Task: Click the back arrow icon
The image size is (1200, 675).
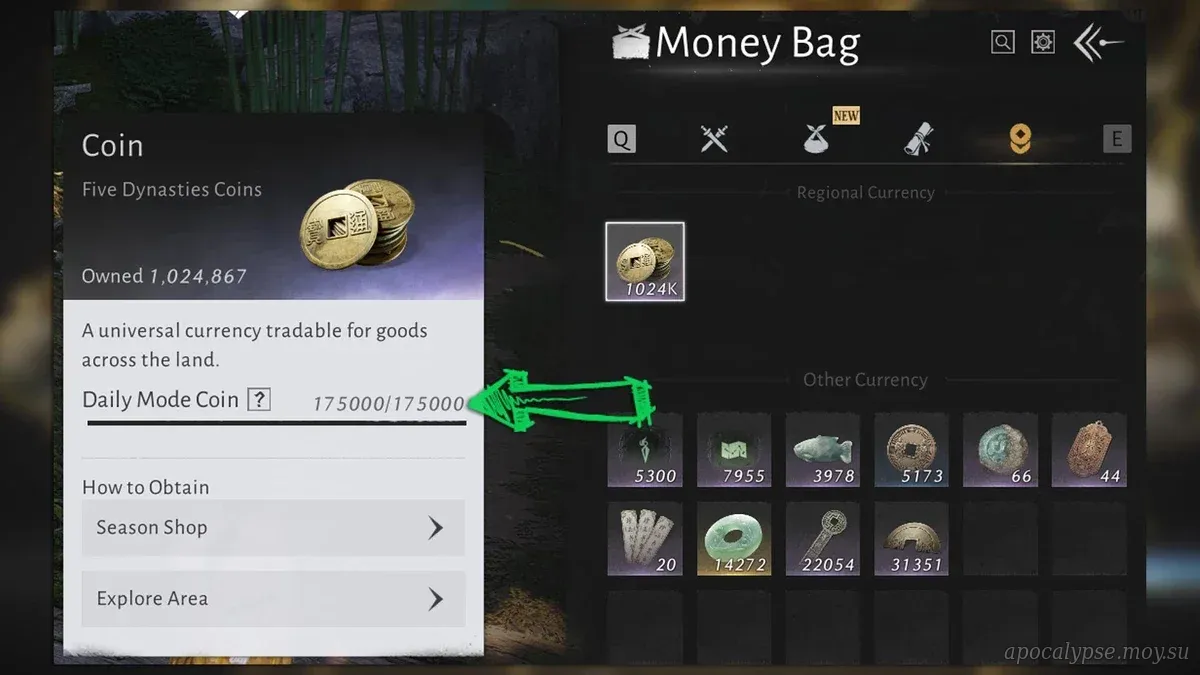Action: 1098,42
